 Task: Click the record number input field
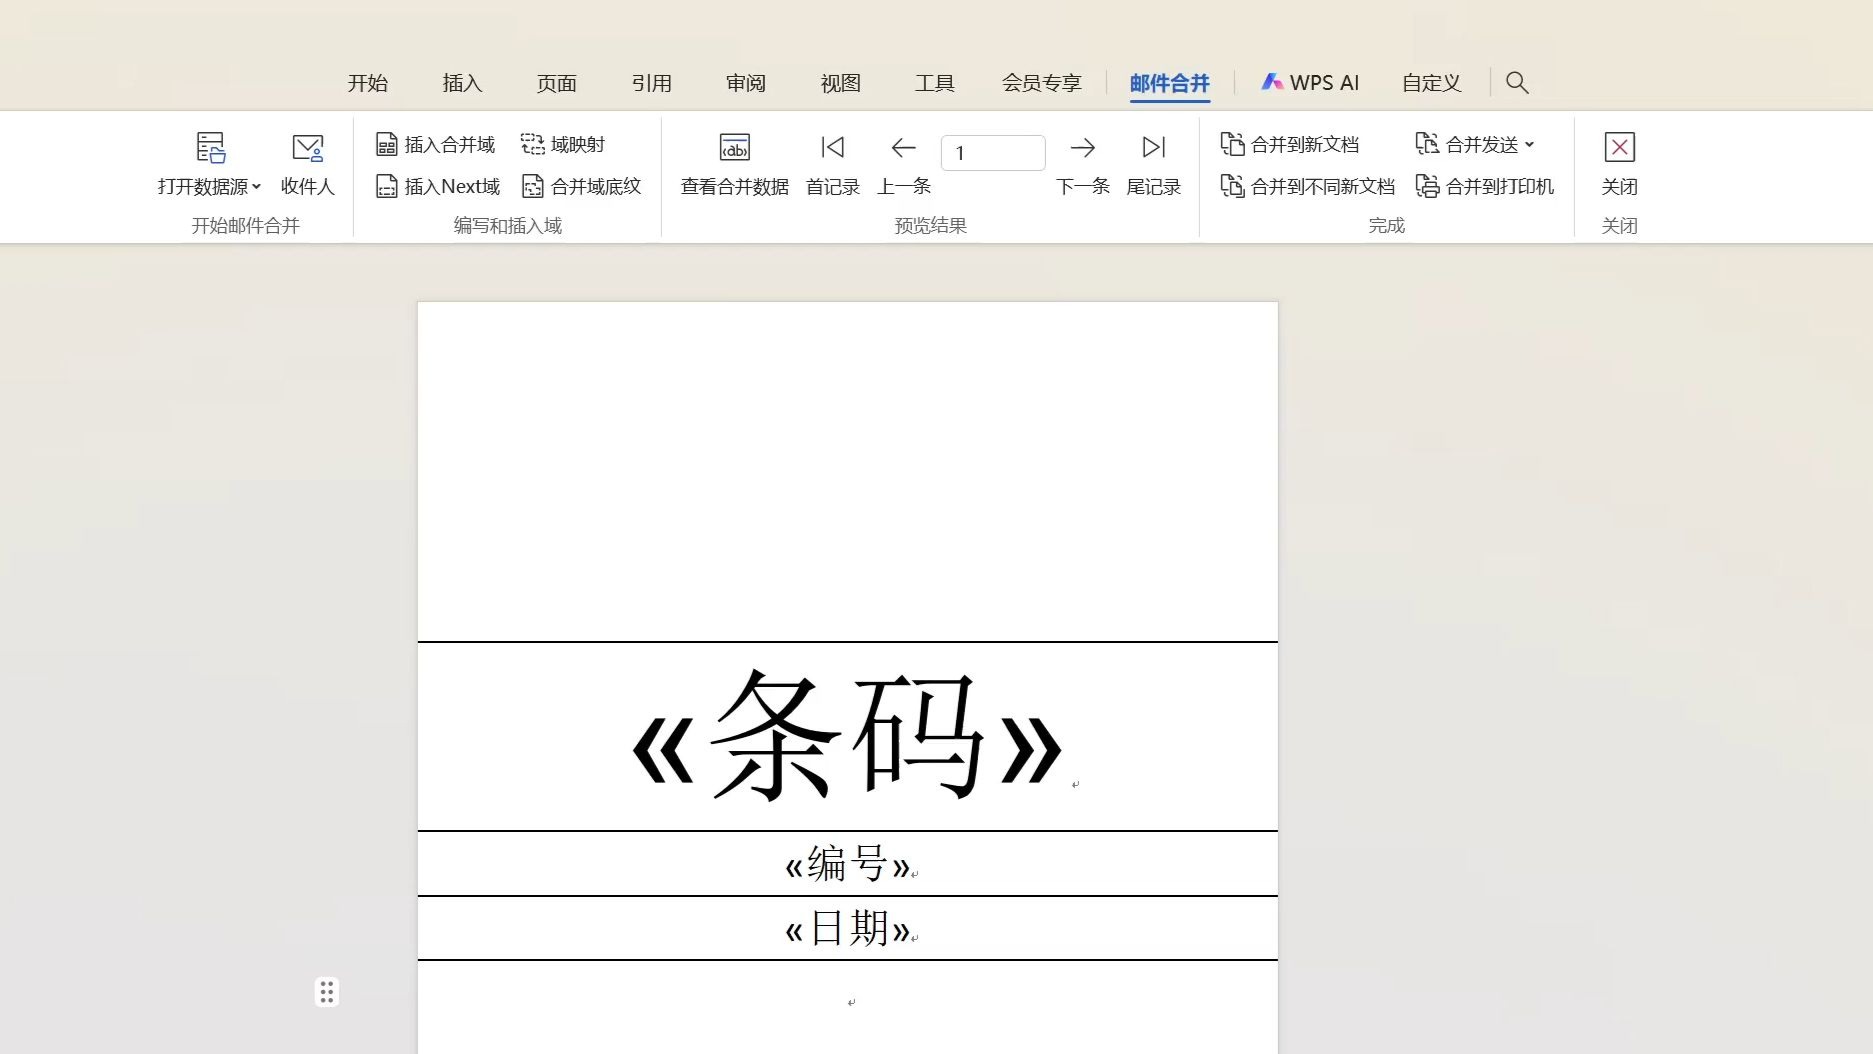tap(992, 152)
